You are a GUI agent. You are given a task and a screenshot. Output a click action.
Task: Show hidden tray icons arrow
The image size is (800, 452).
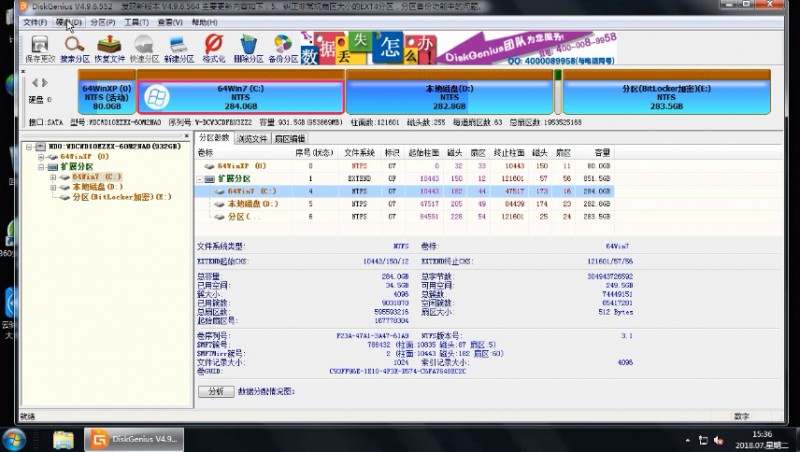point(688,440)
